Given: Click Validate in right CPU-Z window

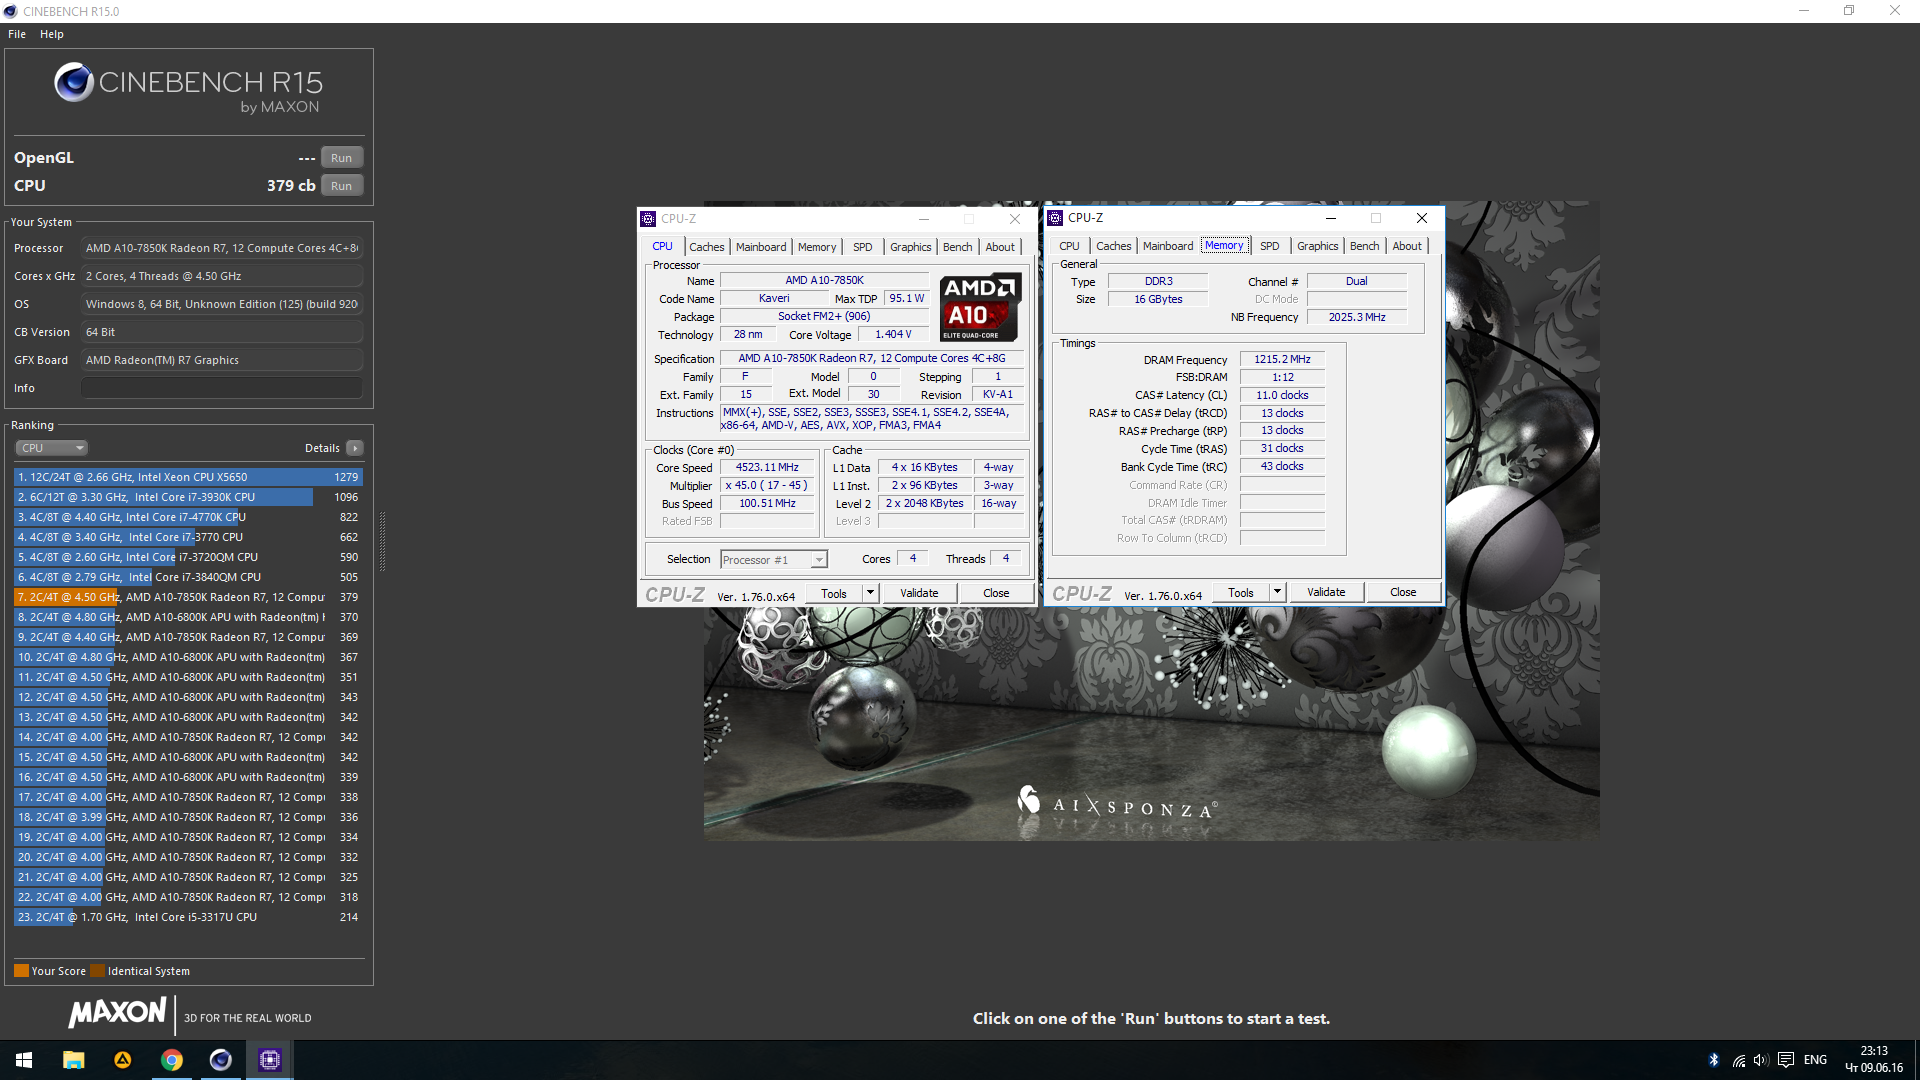Looking at the screenshot, I should [1326, 593].
